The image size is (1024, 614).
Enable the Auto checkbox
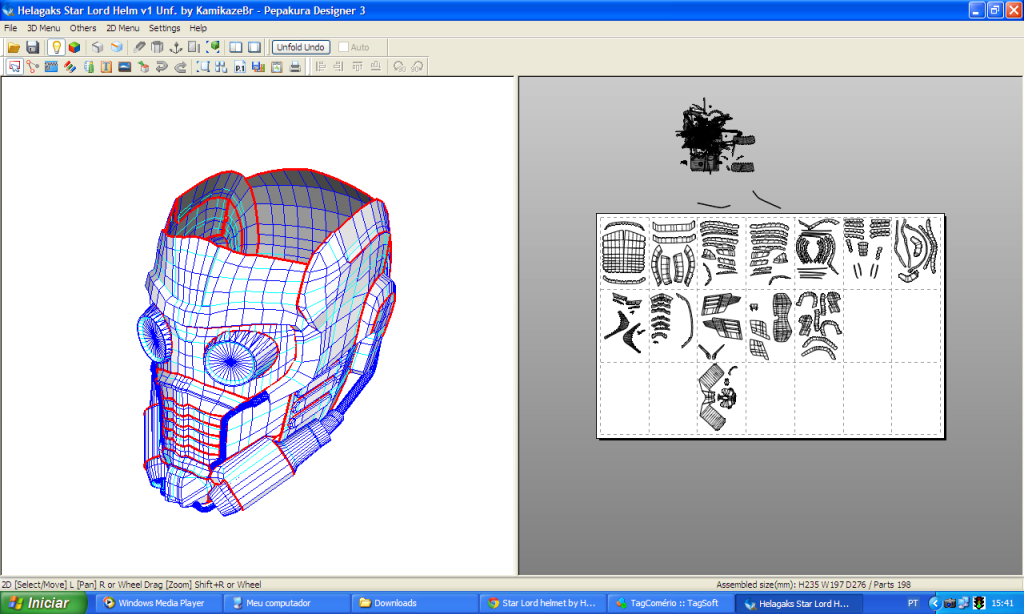coord(344,47)
